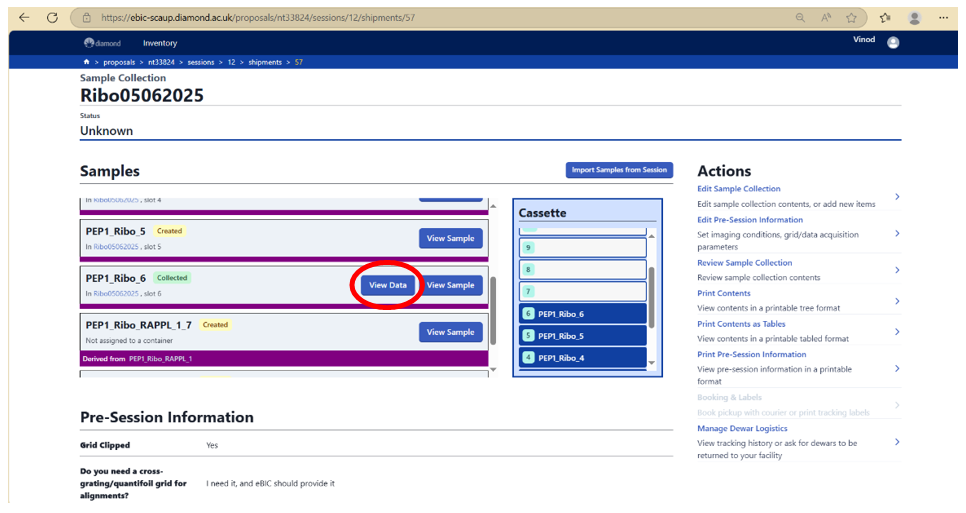Click Import Samples from Session button
Image resolution: width=966 pixels, height=513 pixels.
[619, 170]
